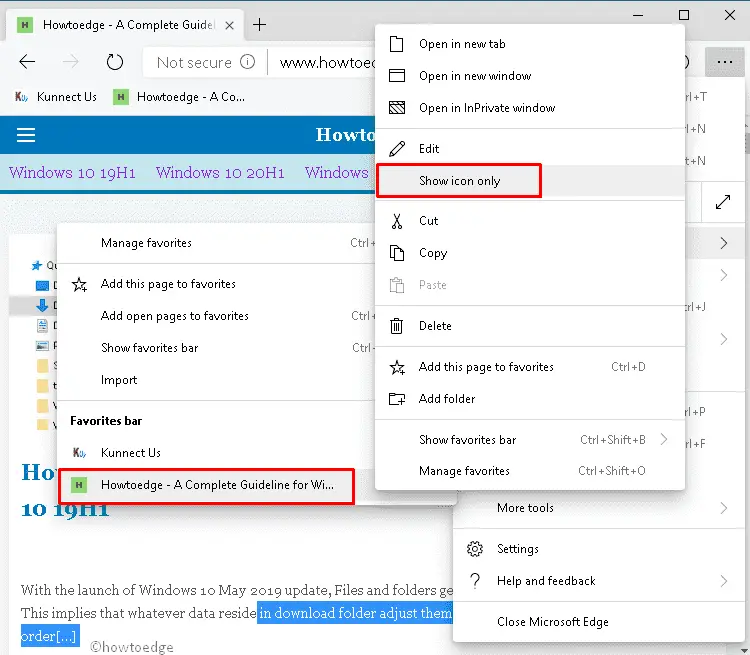Choose Copy from context menu
750x655 pixels.
click(529, 253)
